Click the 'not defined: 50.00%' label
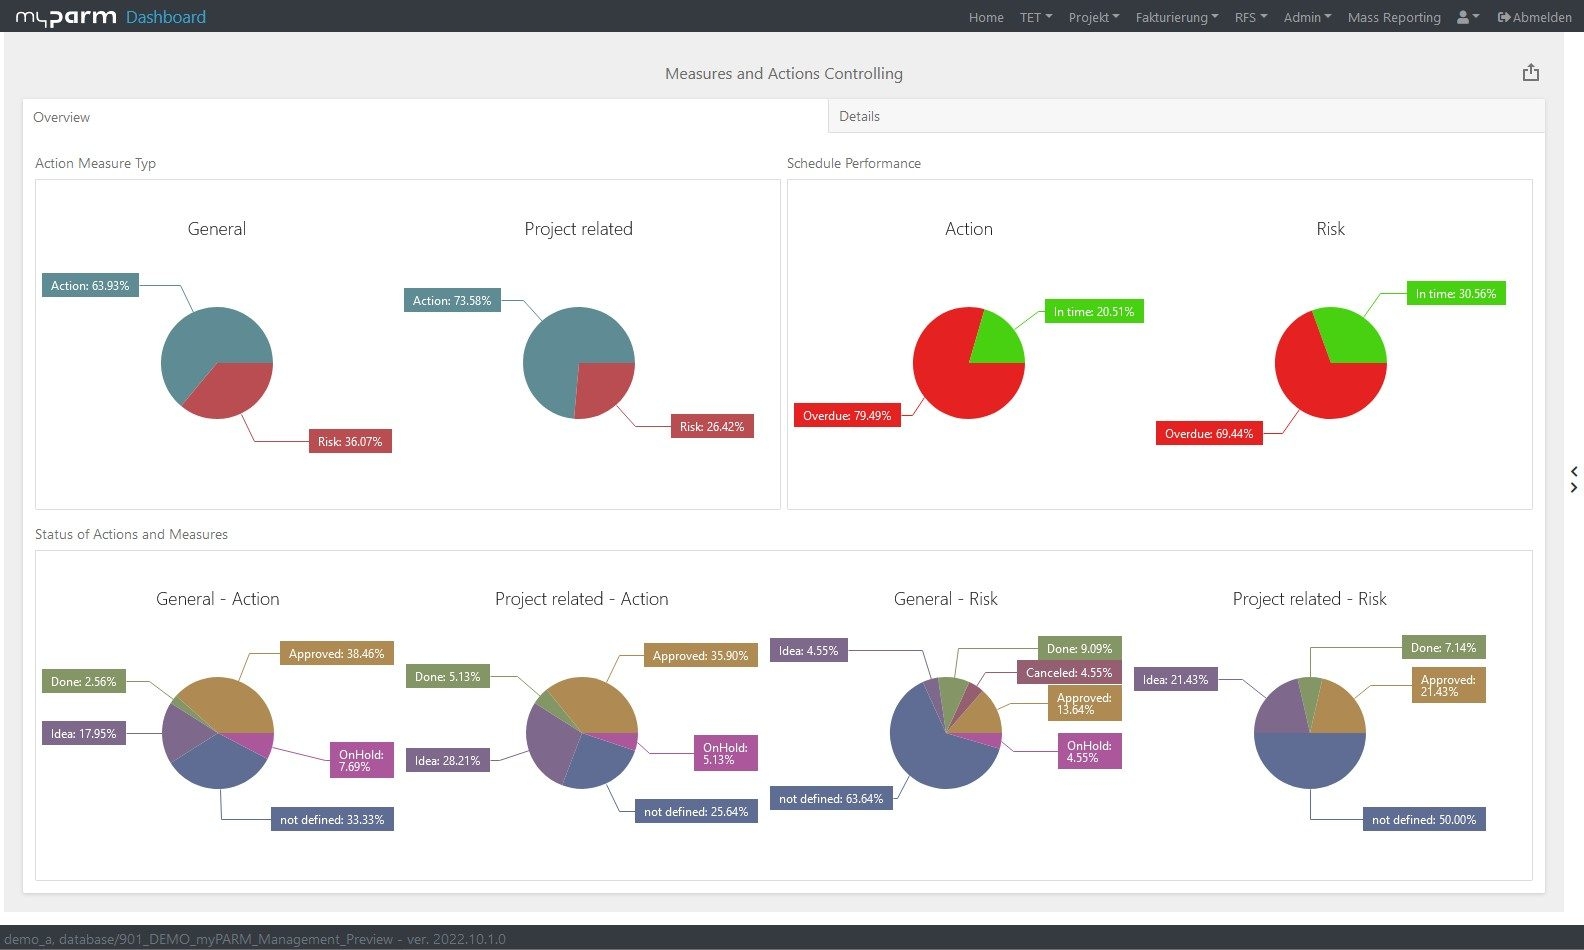The height and width of the screenshot is (950, 1584). click(1424, 819)
